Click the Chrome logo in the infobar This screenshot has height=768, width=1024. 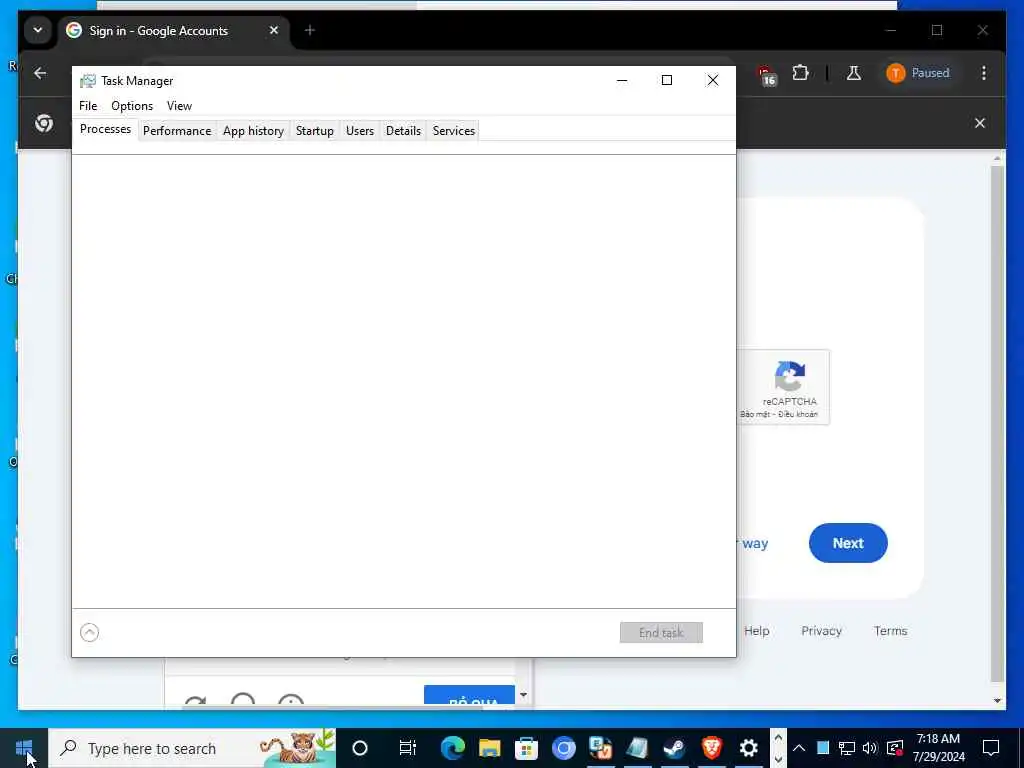click(44, 123)
